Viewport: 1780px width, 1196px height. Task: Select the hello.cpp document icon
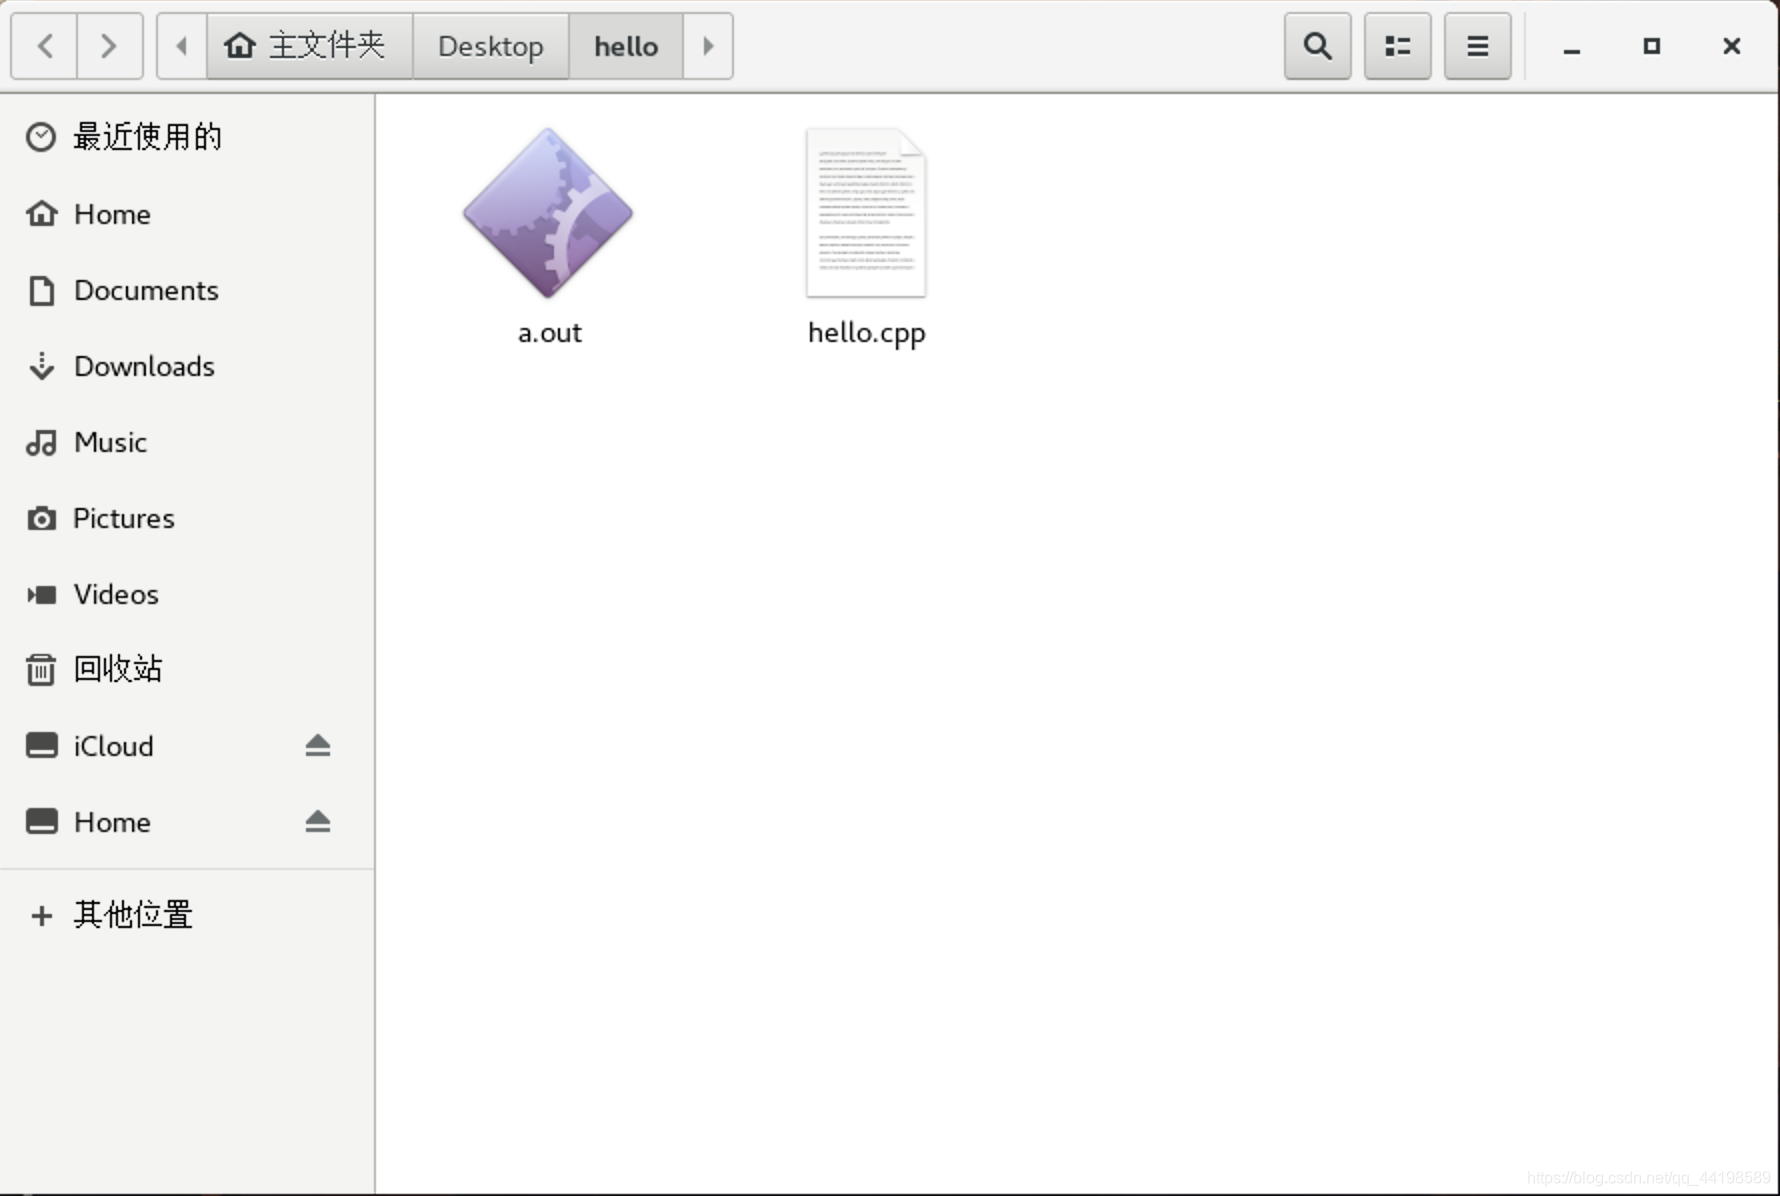(x=866, y=213)
